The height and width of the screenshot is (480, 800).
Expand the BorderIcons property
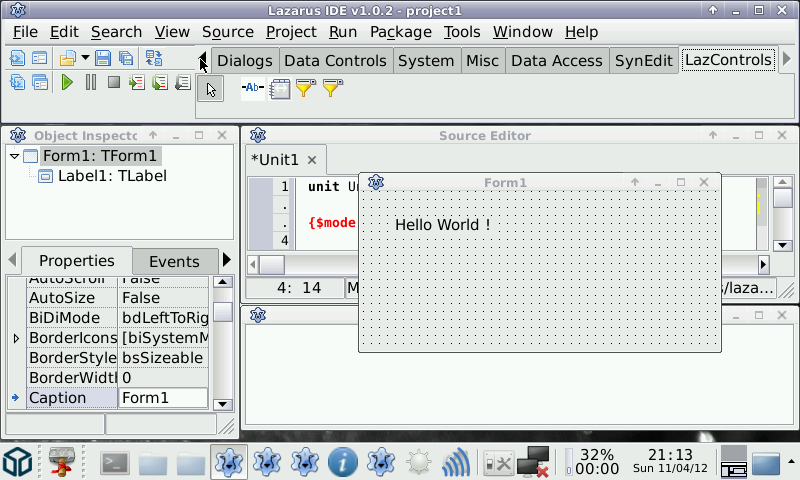[x=16, y=338]
